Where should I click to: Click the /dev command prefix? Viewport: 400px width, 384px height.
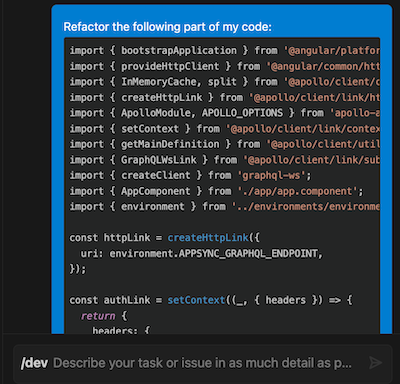coord(34,363)
